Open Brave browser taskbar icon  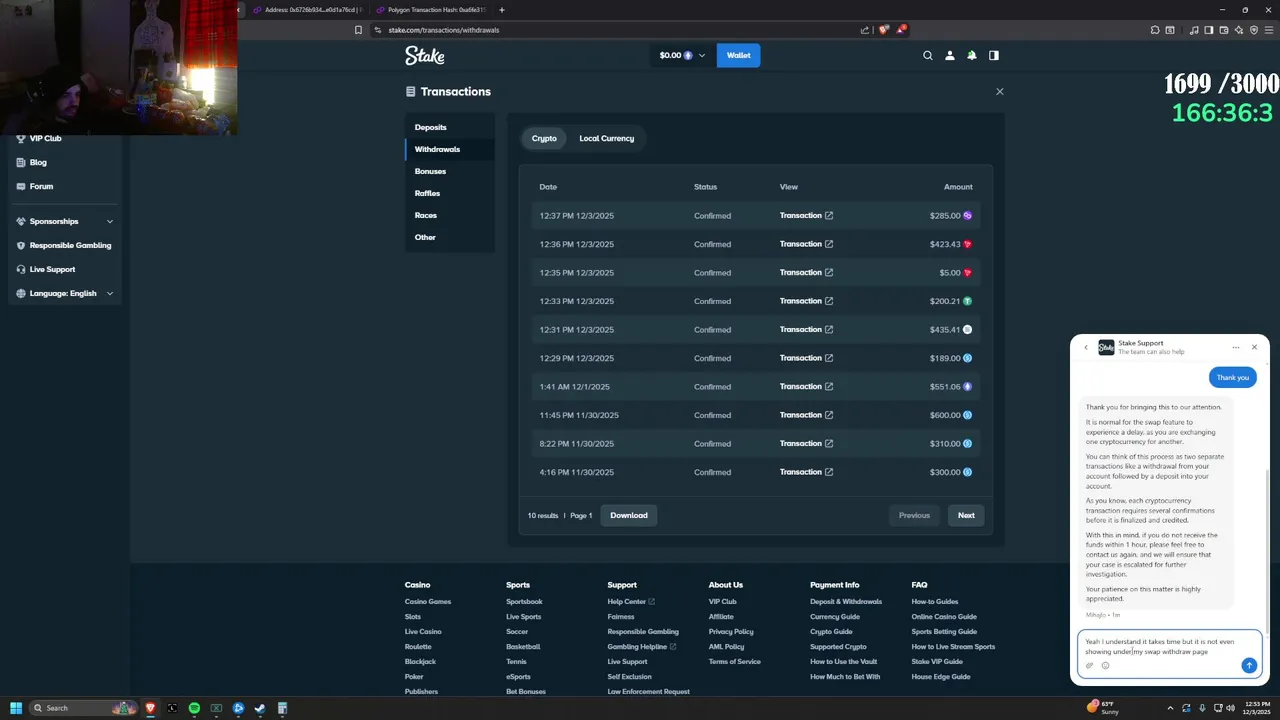point(151,708)
